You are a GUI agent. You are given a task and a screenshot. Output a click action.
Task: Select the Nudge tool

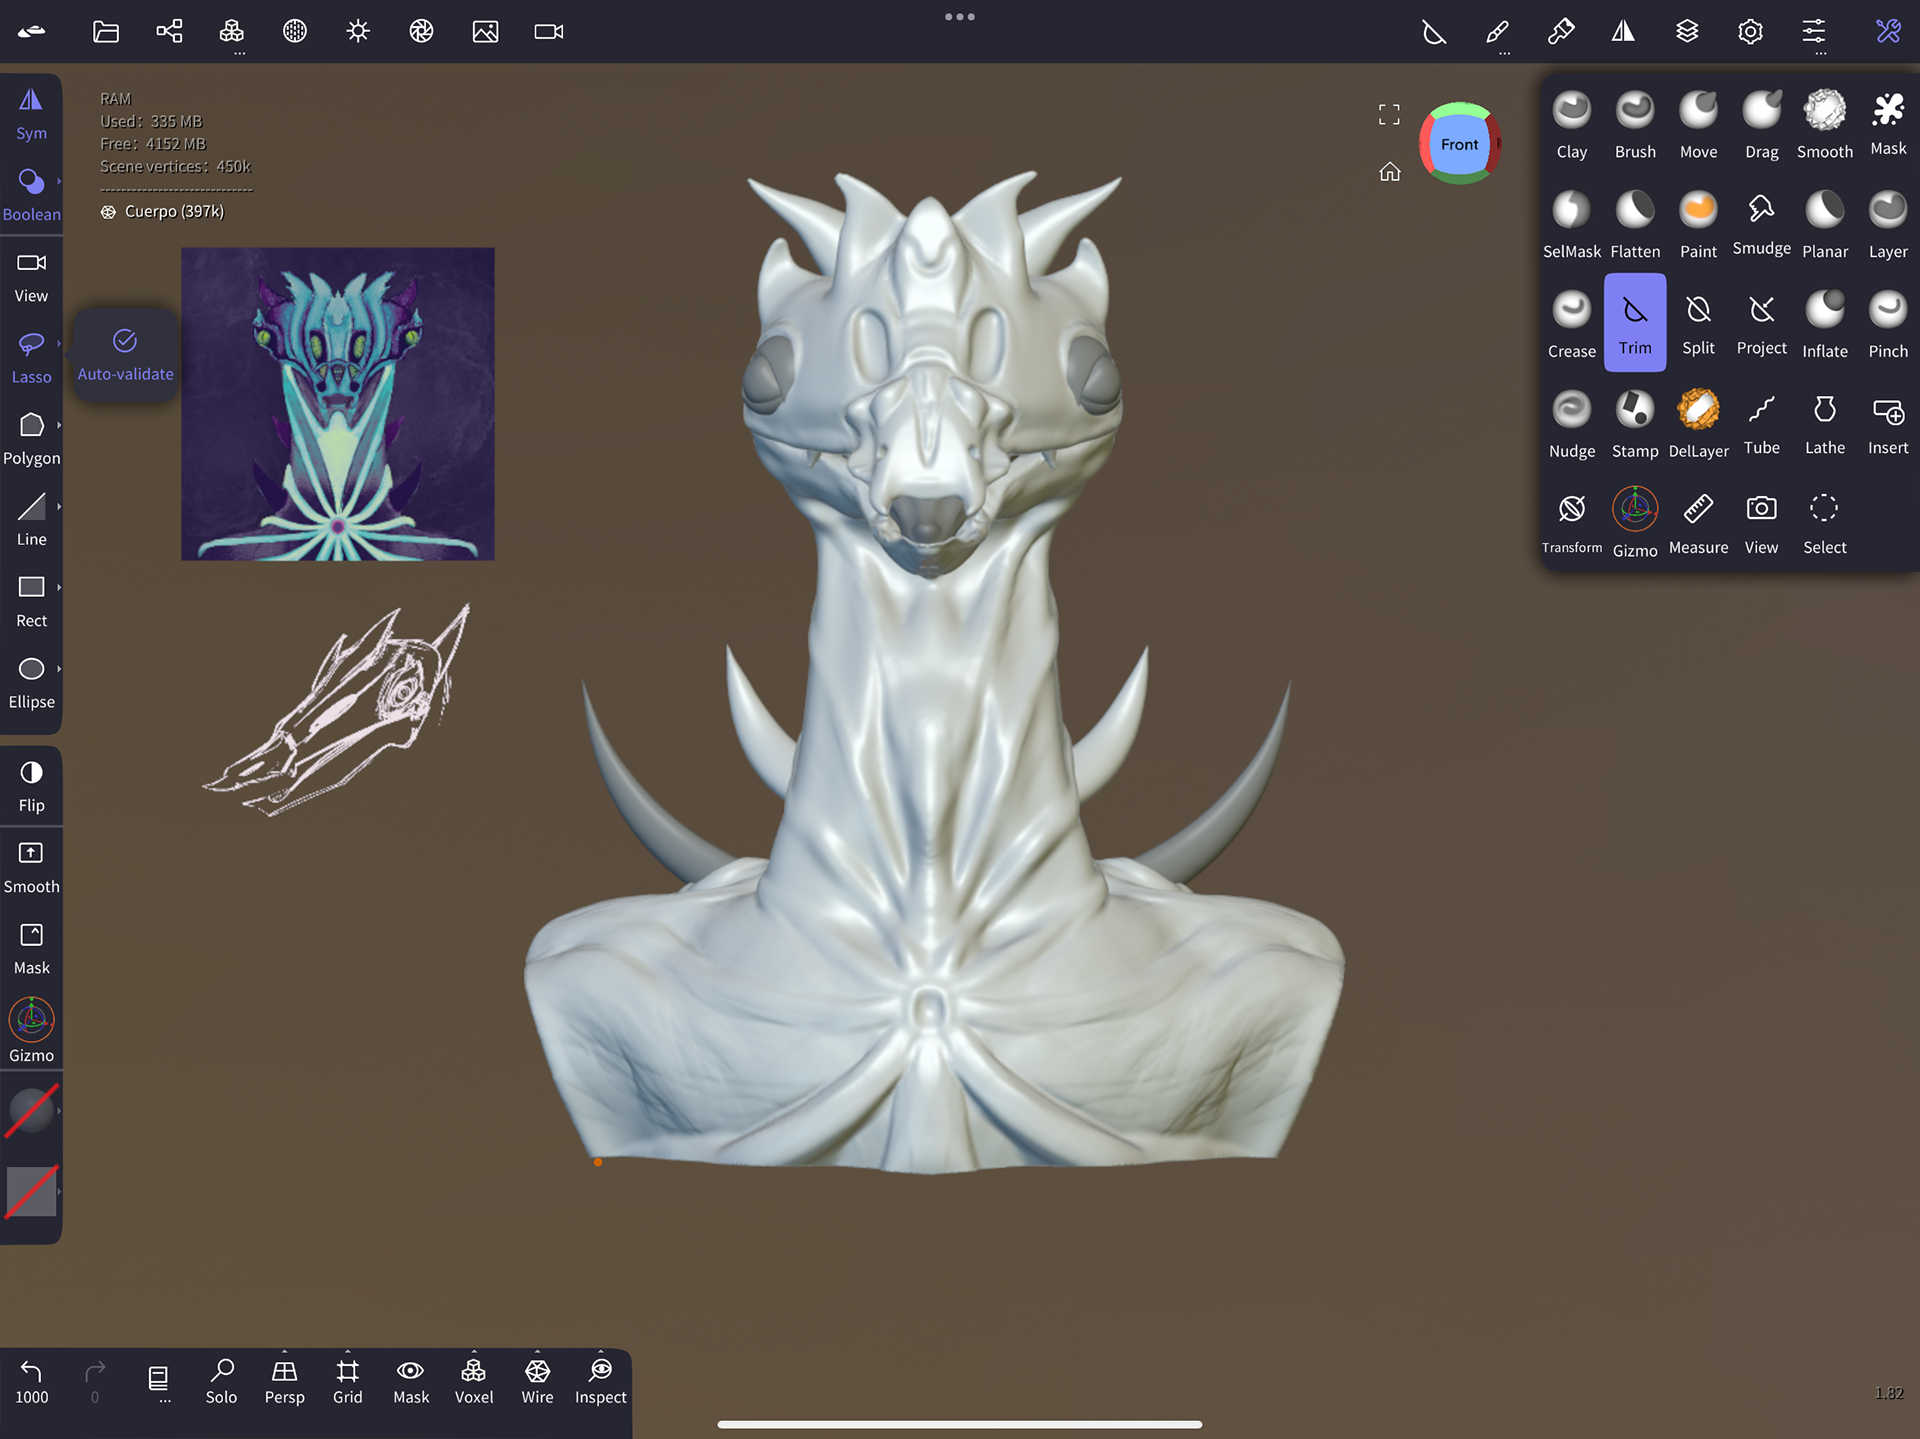tap(1571, 423)
